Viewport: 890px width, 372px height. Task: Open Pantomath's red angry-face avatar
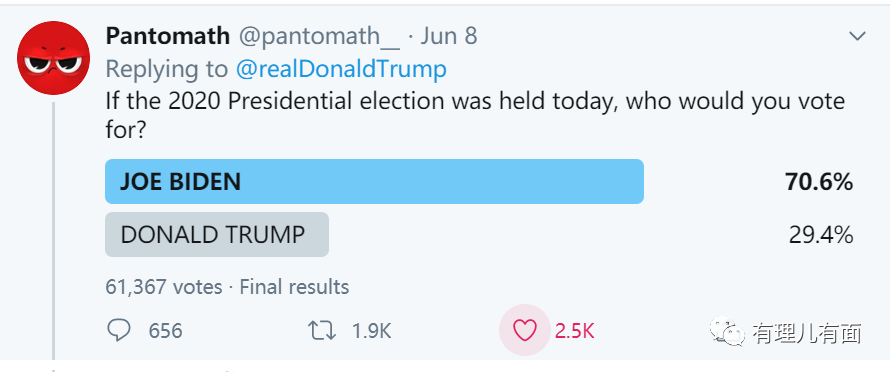[x=53, y=58]
